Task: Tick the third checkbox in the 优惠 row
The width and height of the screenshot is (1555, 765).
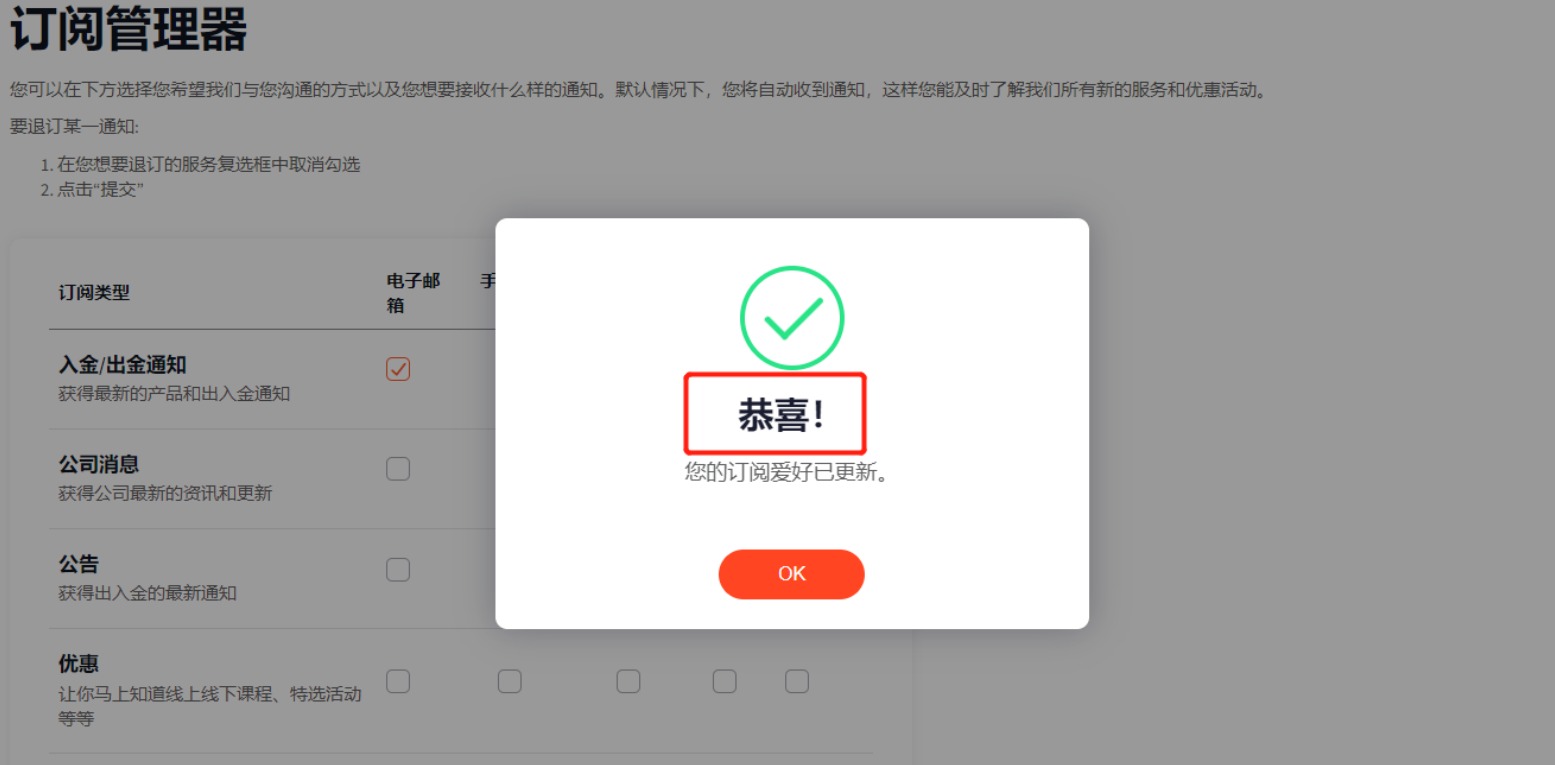Action: [628, 681]
